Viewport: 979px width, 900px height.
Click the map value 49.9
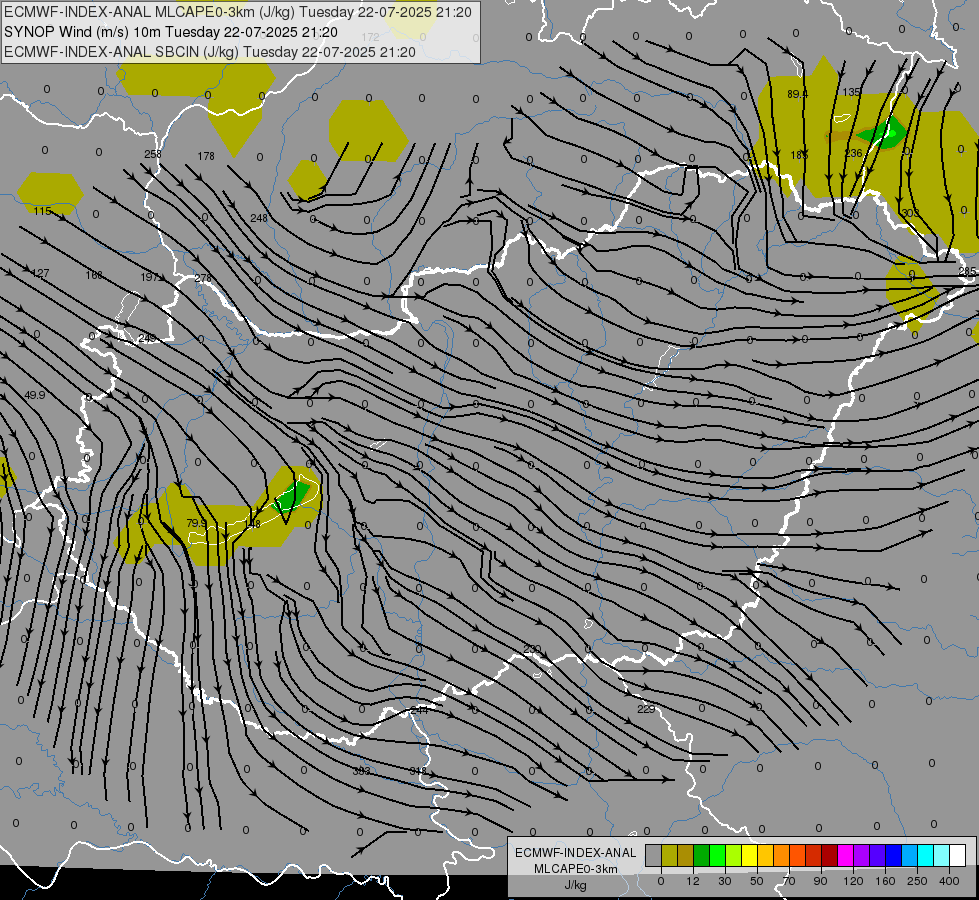point(35,395)
